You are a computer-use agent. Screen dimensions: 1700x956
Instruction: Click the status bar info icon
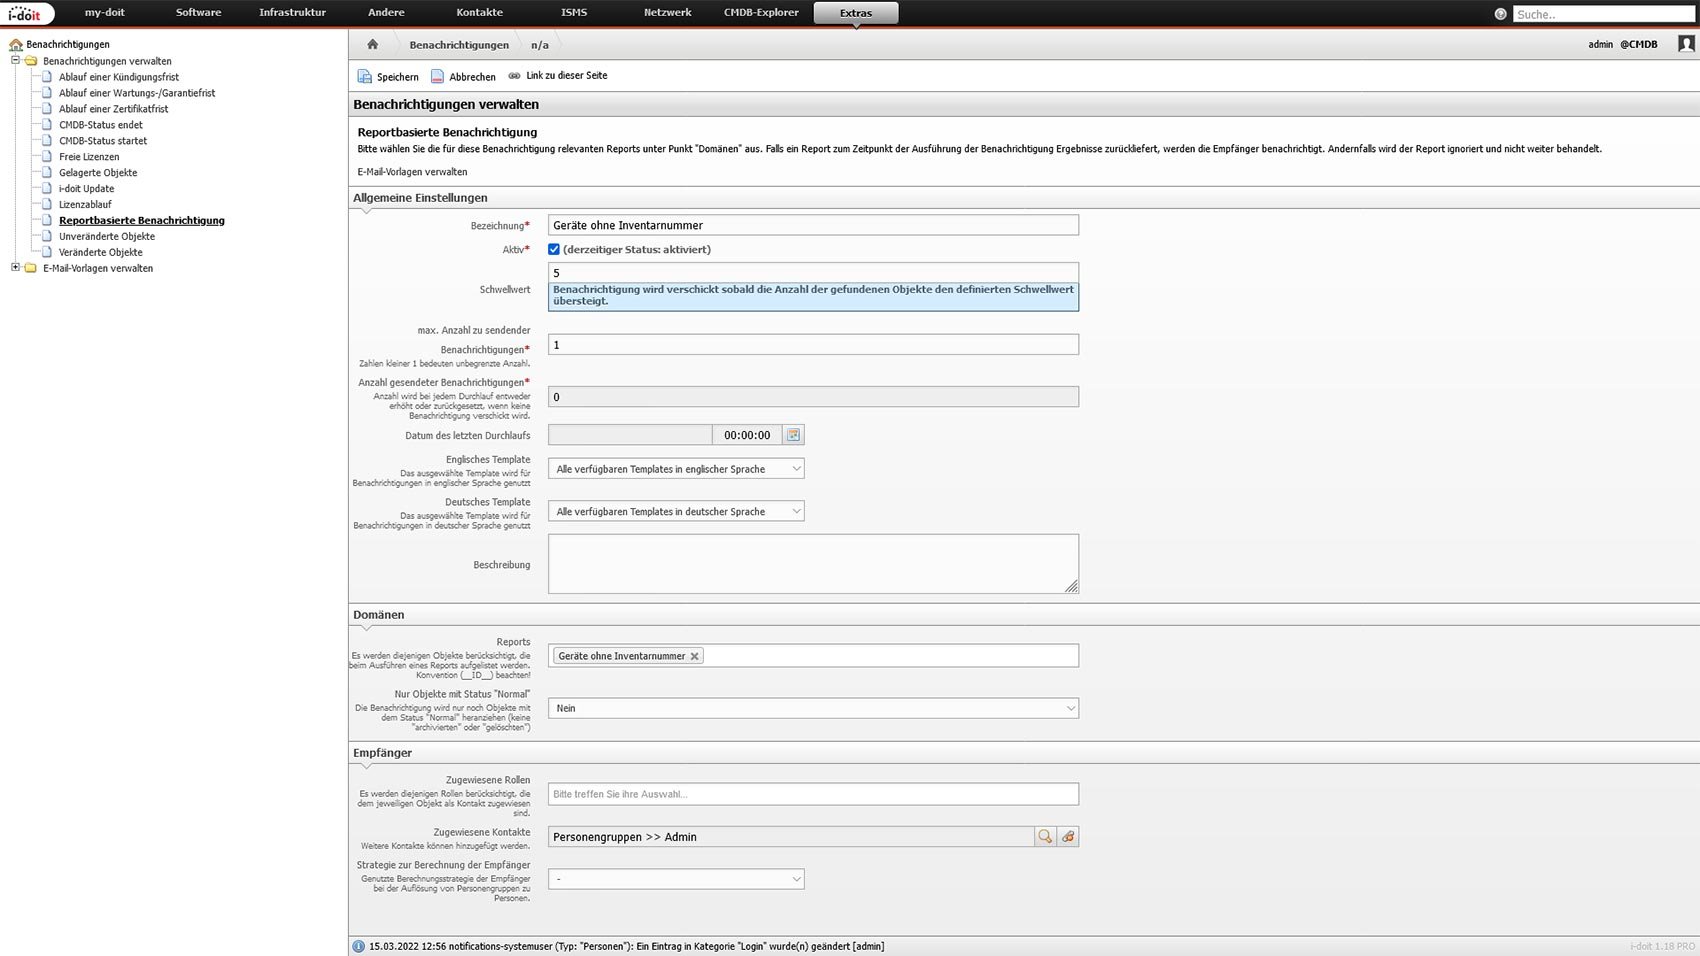tap(358, 946)
